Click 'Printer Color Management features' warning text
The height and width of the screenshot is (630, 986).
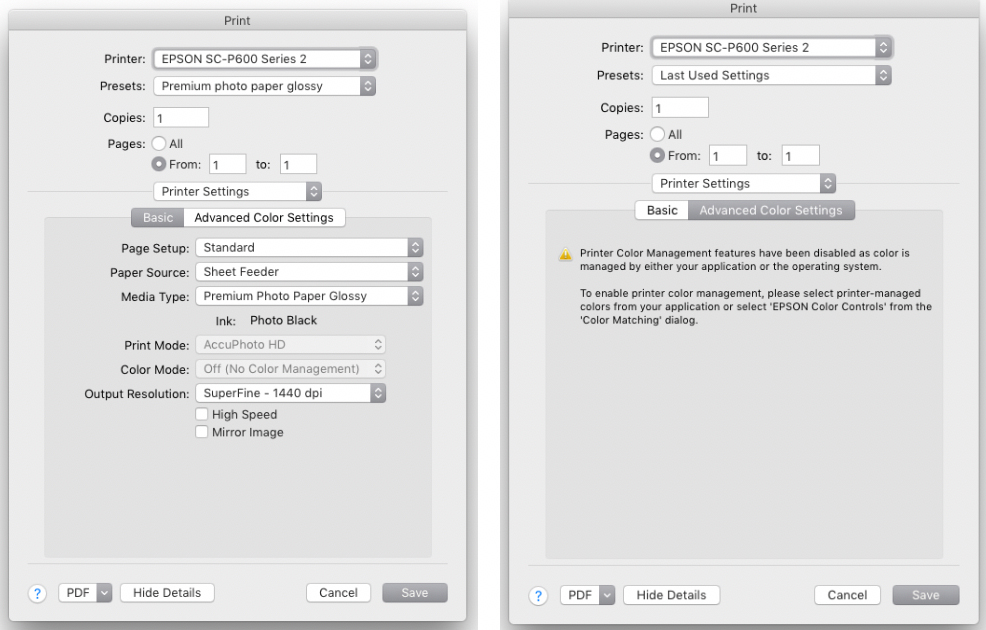coord(745,260)
